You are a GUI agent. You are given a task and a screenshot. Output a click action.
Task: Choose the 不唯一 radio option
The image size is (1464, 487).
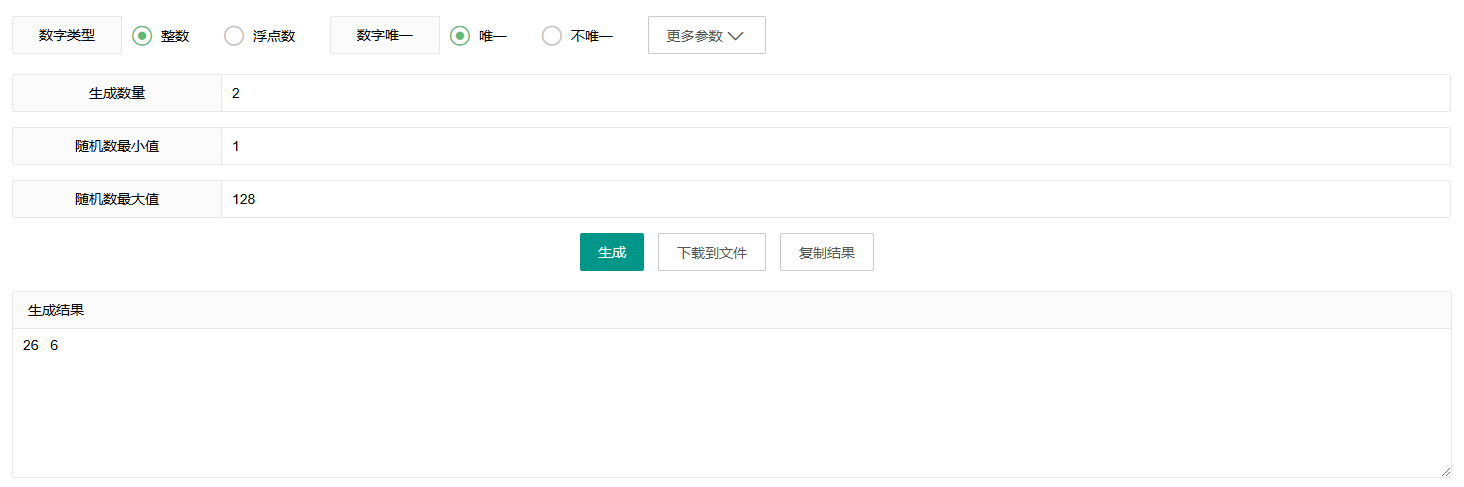(552, 36)
